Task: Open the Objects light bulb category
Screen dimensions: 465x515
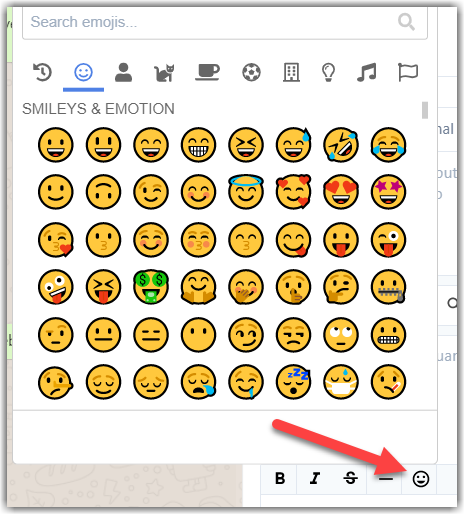Action: coord(328,72)
